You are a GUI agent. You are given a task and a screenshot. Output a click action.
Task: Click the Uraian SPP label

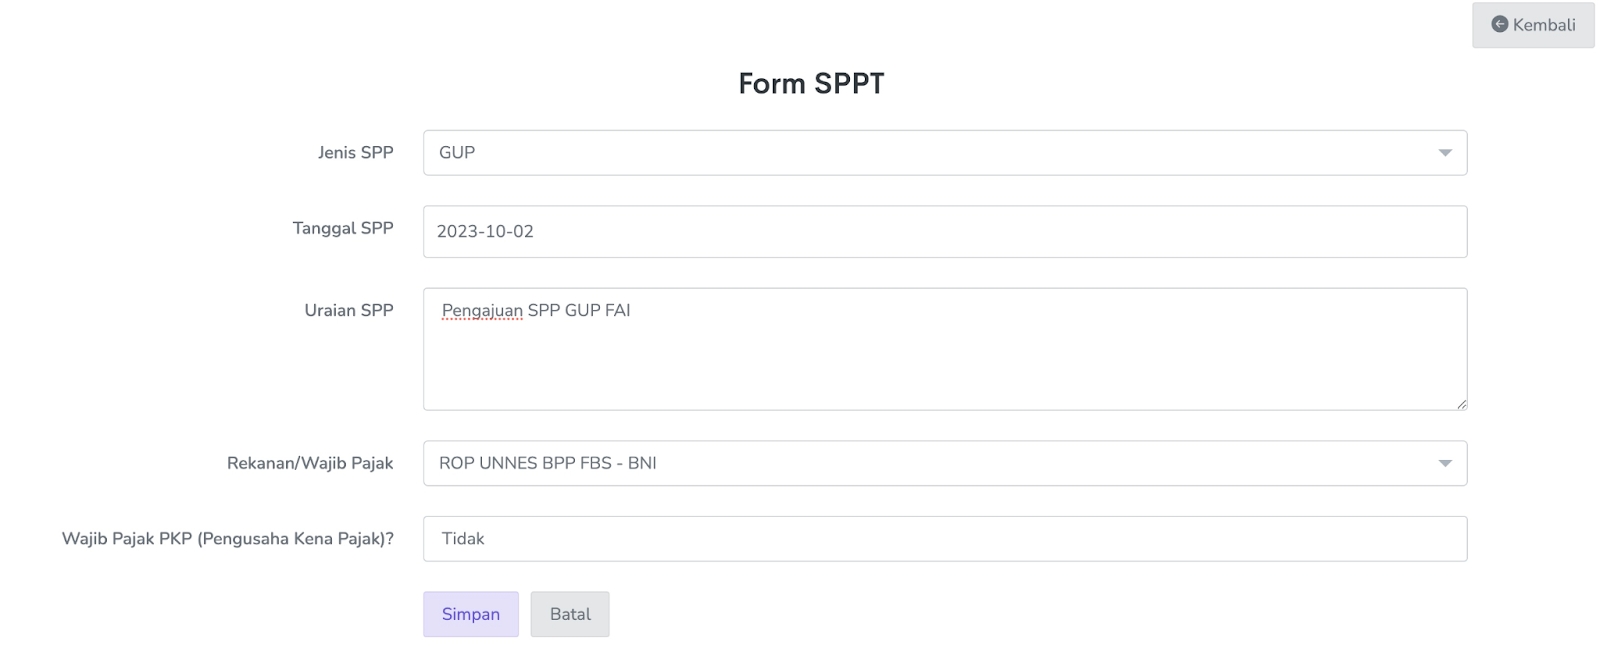tap(348, 310)
